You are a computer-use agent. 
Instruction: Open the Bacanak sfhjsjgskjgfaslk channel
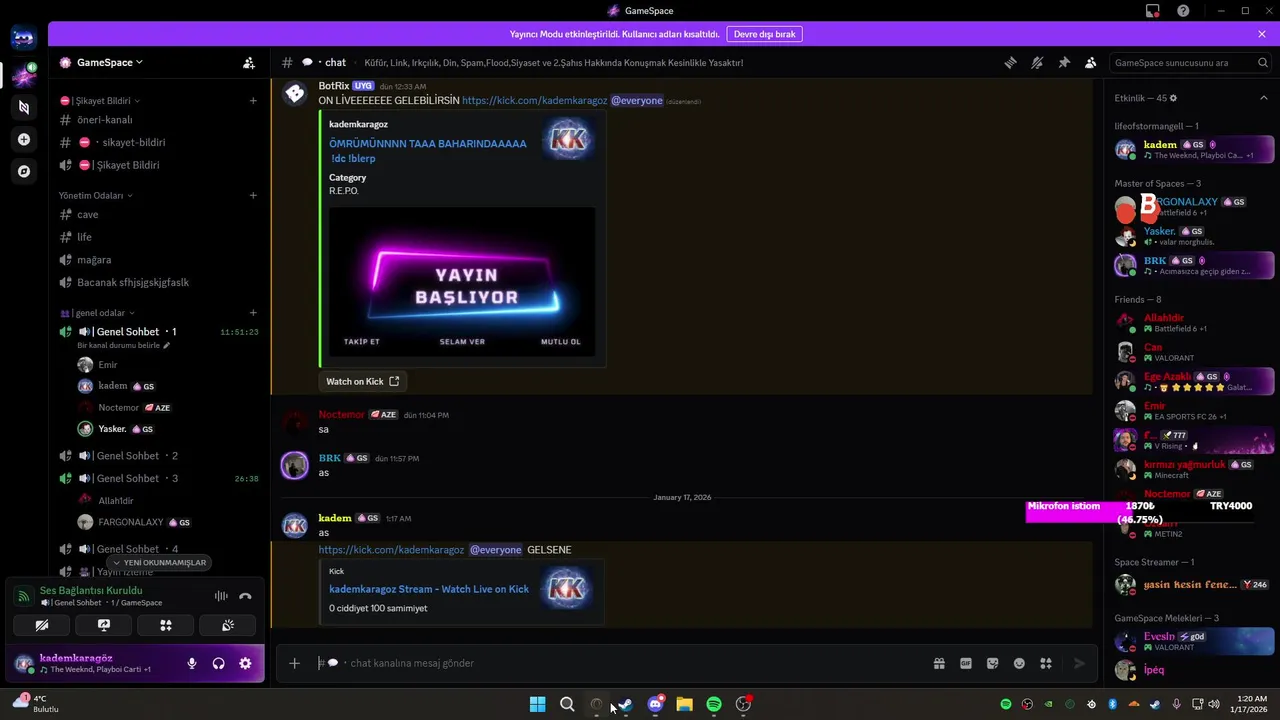click(x=160, y=282)
